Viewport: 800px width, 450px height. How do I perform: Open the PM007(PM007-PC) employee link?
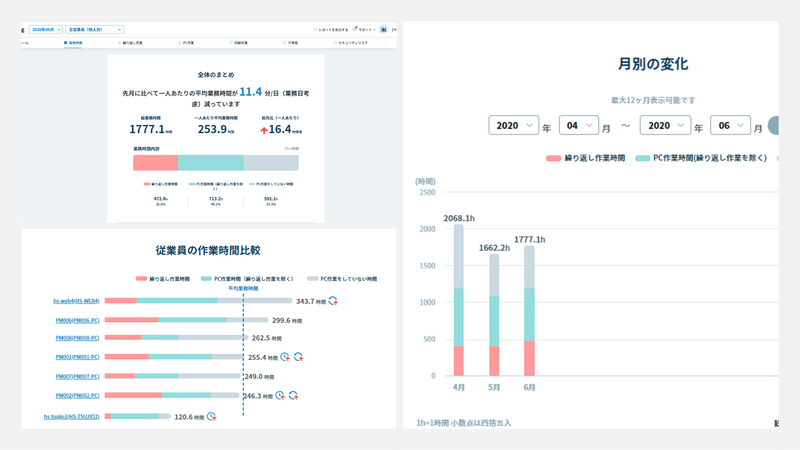tap(78, 377)
